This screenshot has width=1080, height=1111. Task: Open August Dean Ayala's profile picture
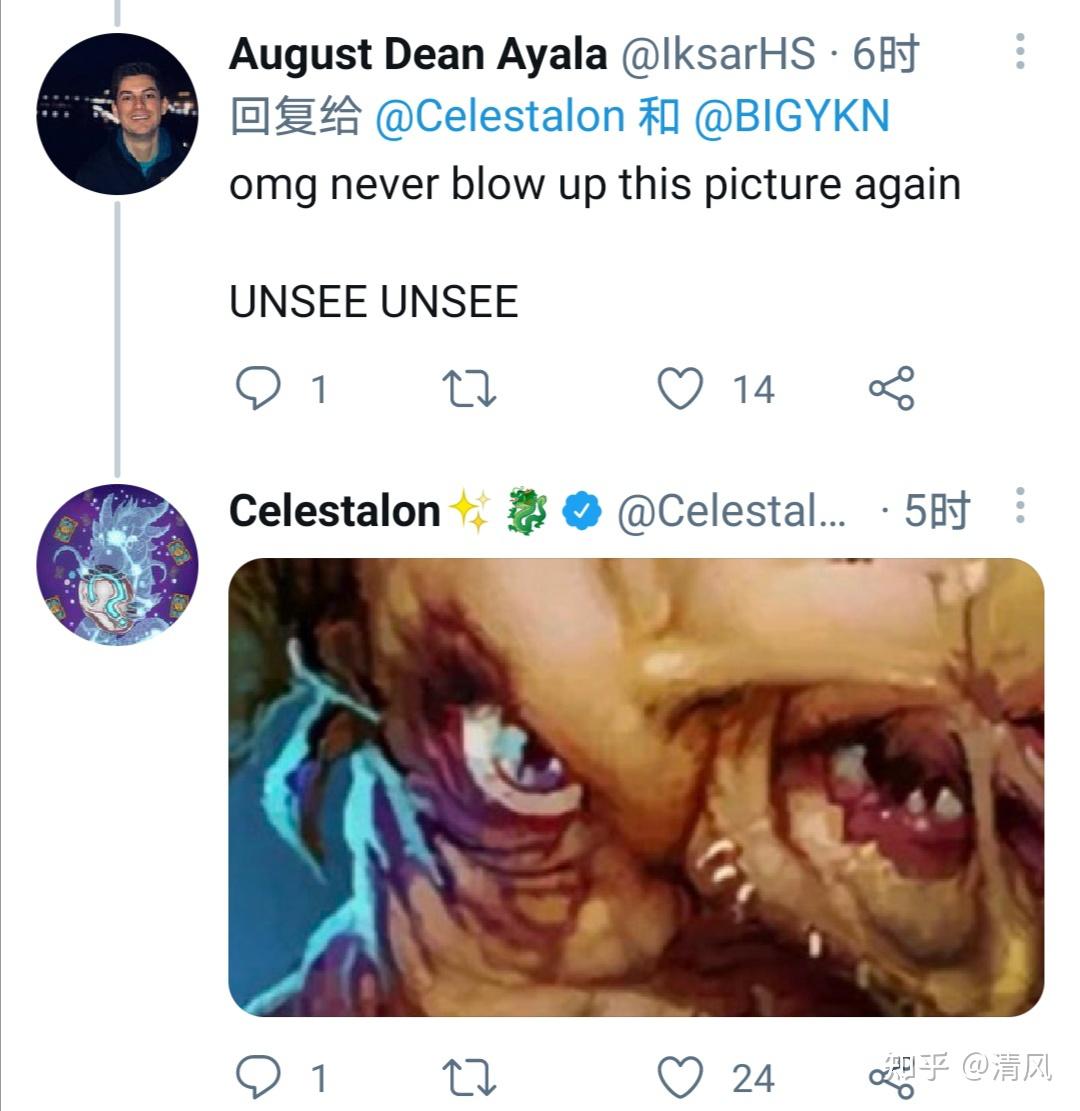(117, 113)
